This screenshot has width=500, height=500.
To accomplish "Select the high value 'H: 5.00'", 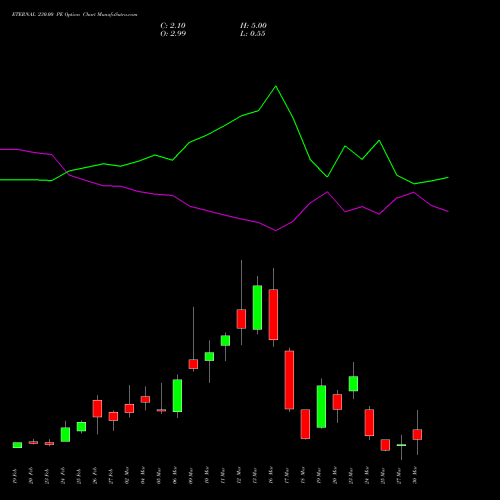I will (x=253, y=26).
